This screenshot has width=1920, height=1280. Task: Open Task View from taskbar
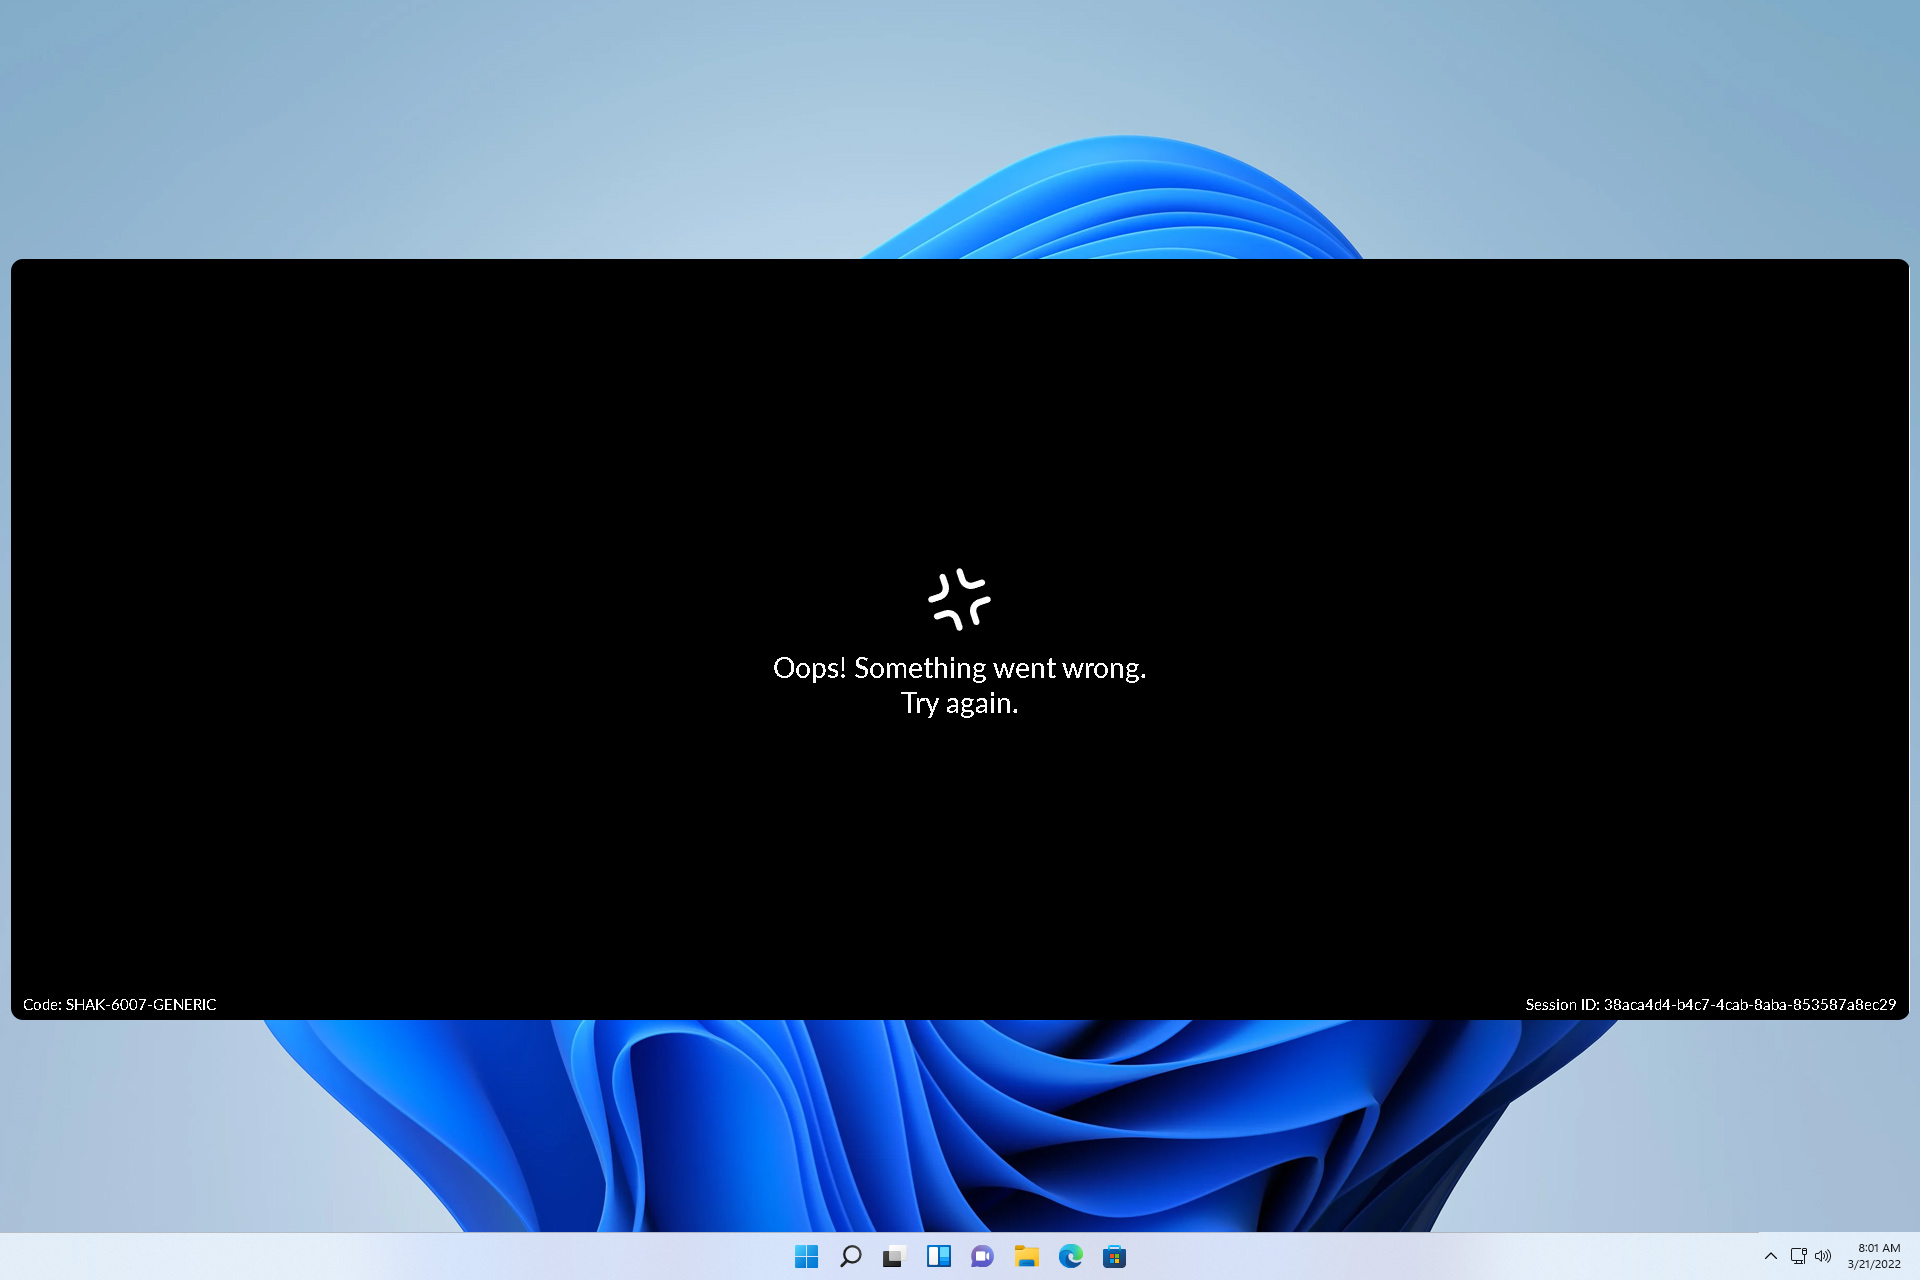tap(894, 1256)
